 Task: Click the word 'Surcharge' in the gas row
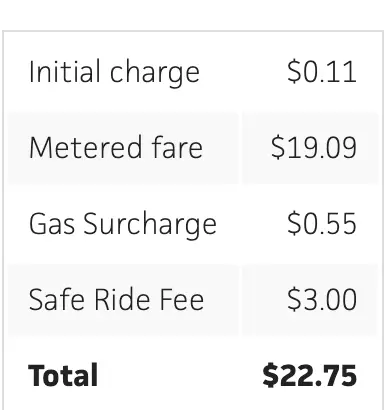150,225
